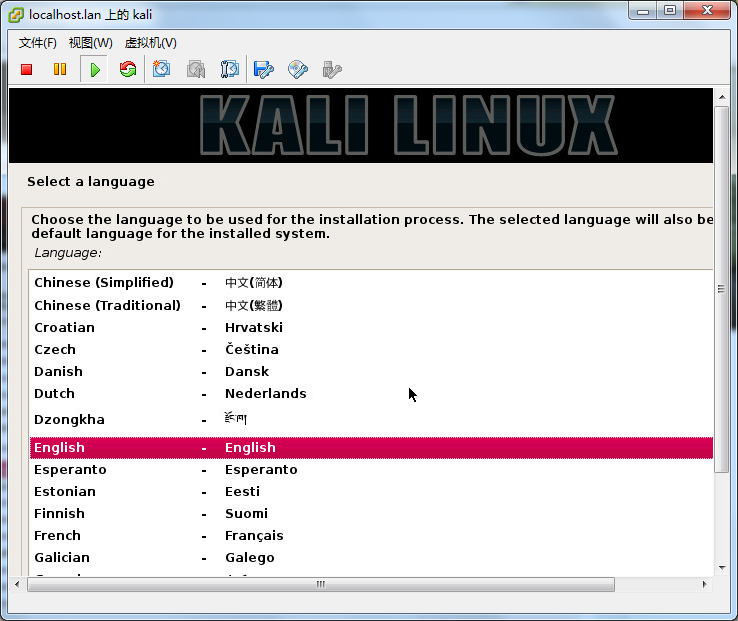Viewport: 738px width, 621px height.
Task: Open the 文件(F) menu
Action: [38, 43]
